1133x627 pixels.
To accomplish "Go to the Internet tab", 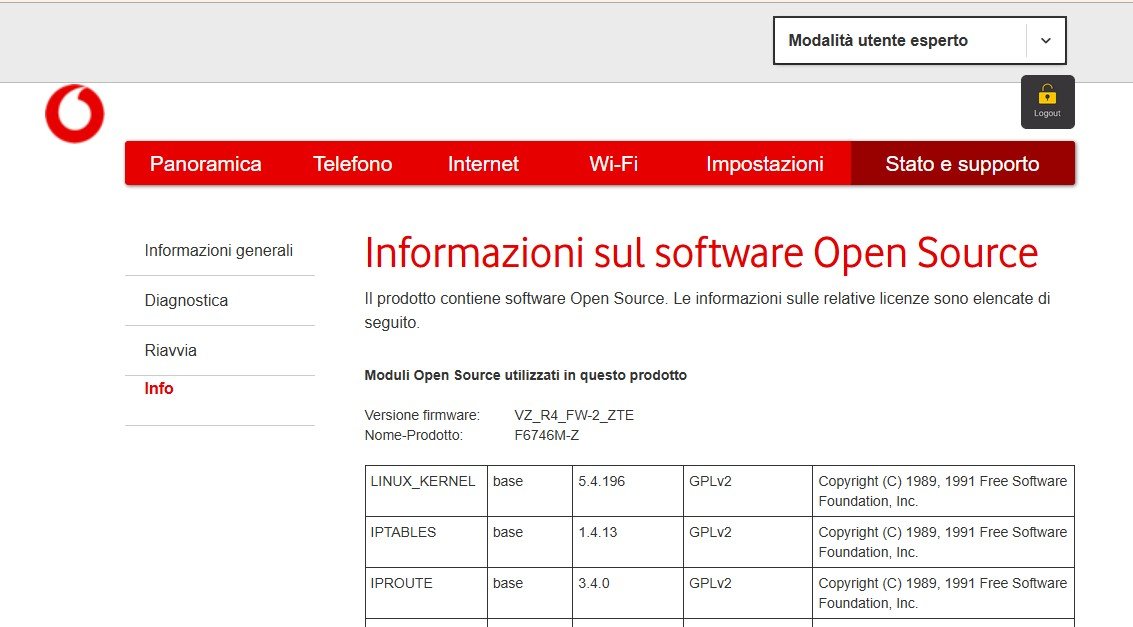I will click(483, 164).
